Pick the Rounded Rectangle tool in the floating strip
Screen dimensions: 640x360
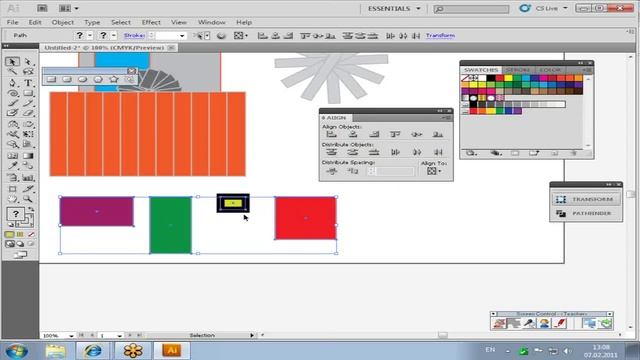[x=67, y=79]
